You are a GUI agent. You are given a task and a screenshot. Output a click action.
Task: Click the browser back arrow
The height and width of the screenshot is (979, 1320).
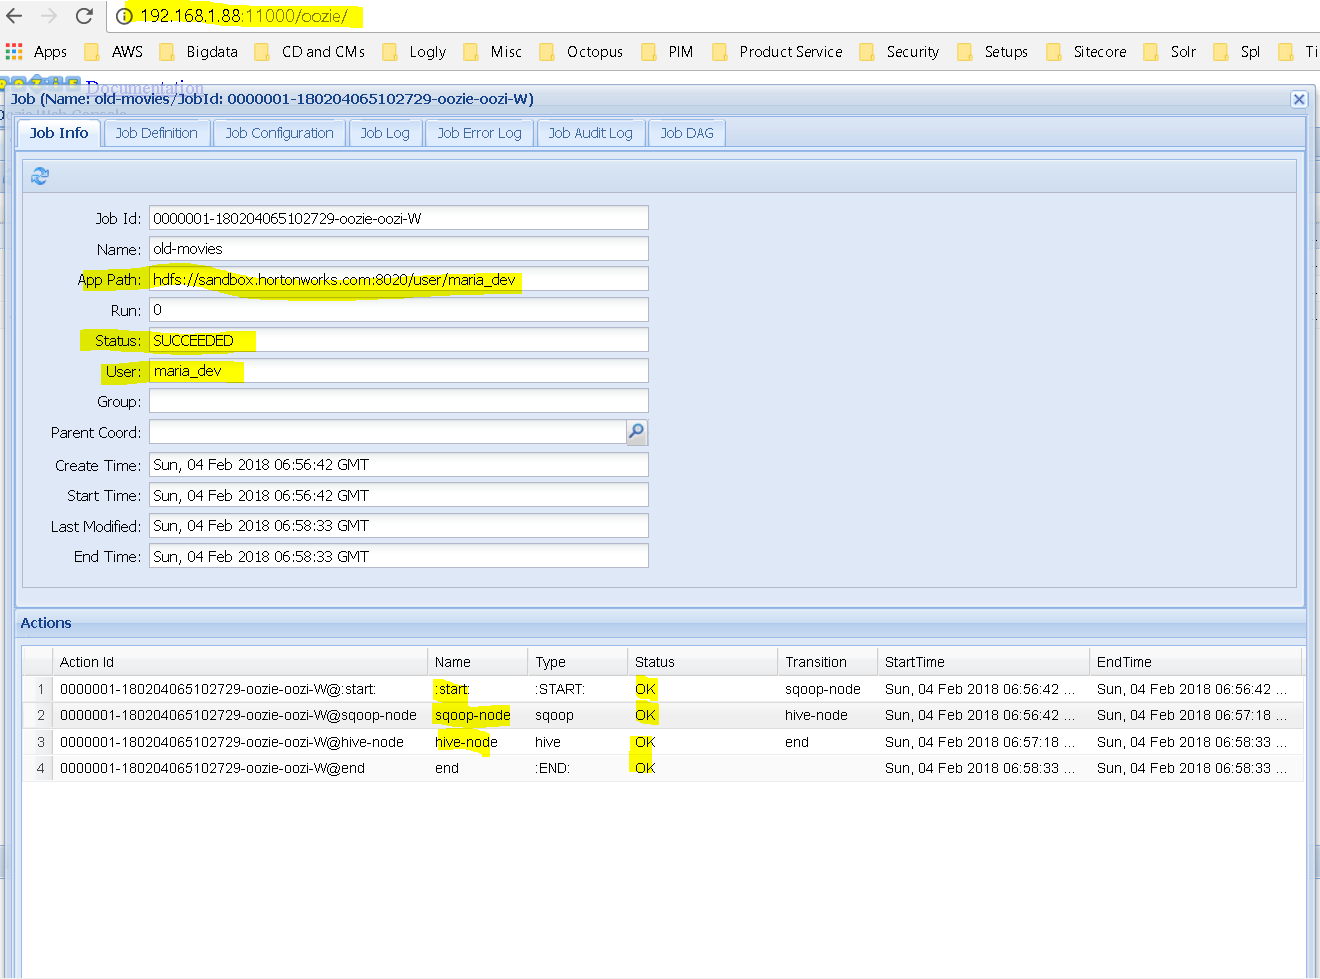14,16
